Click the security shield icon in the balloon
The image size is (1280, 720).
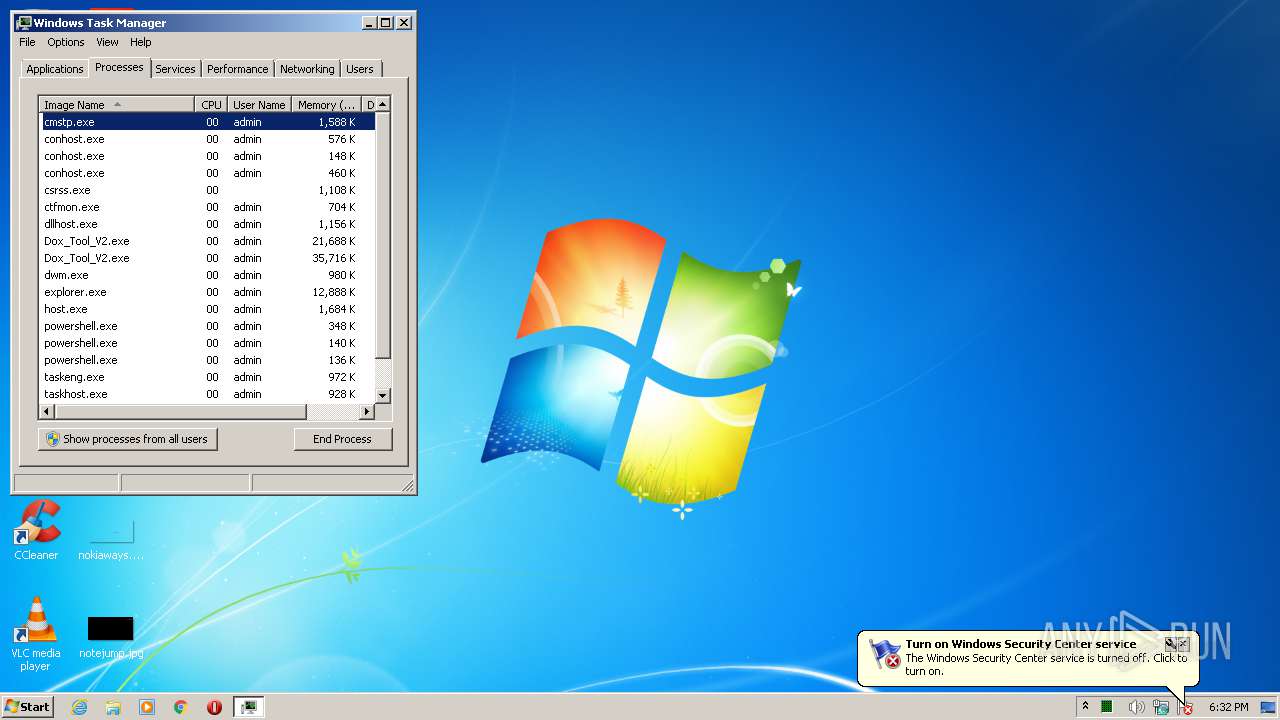point(885,654)
